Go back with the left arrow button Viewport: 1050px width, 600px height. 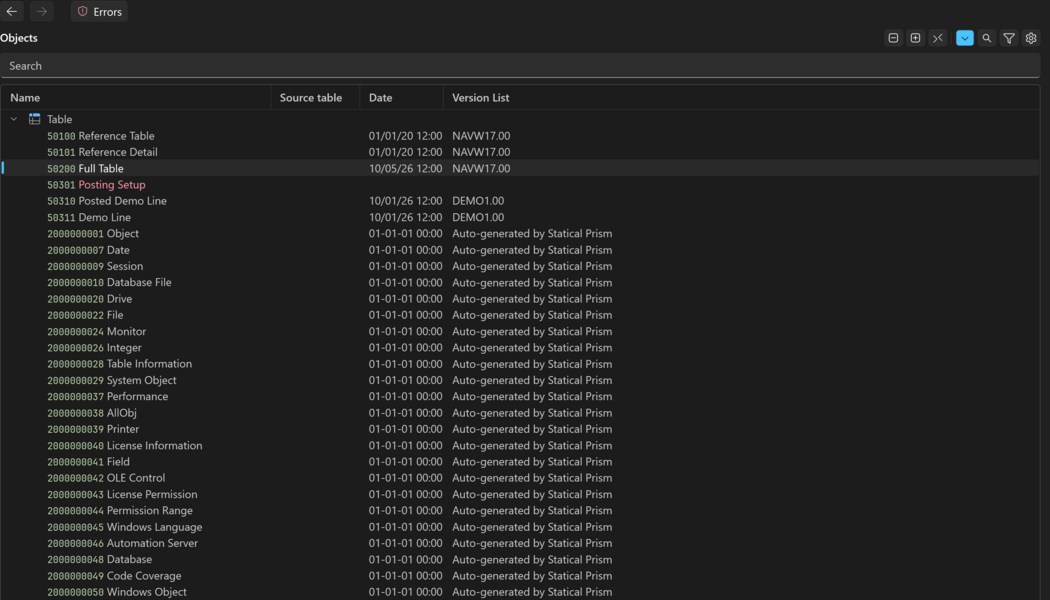pyautogui.click(x=12, y=11)
